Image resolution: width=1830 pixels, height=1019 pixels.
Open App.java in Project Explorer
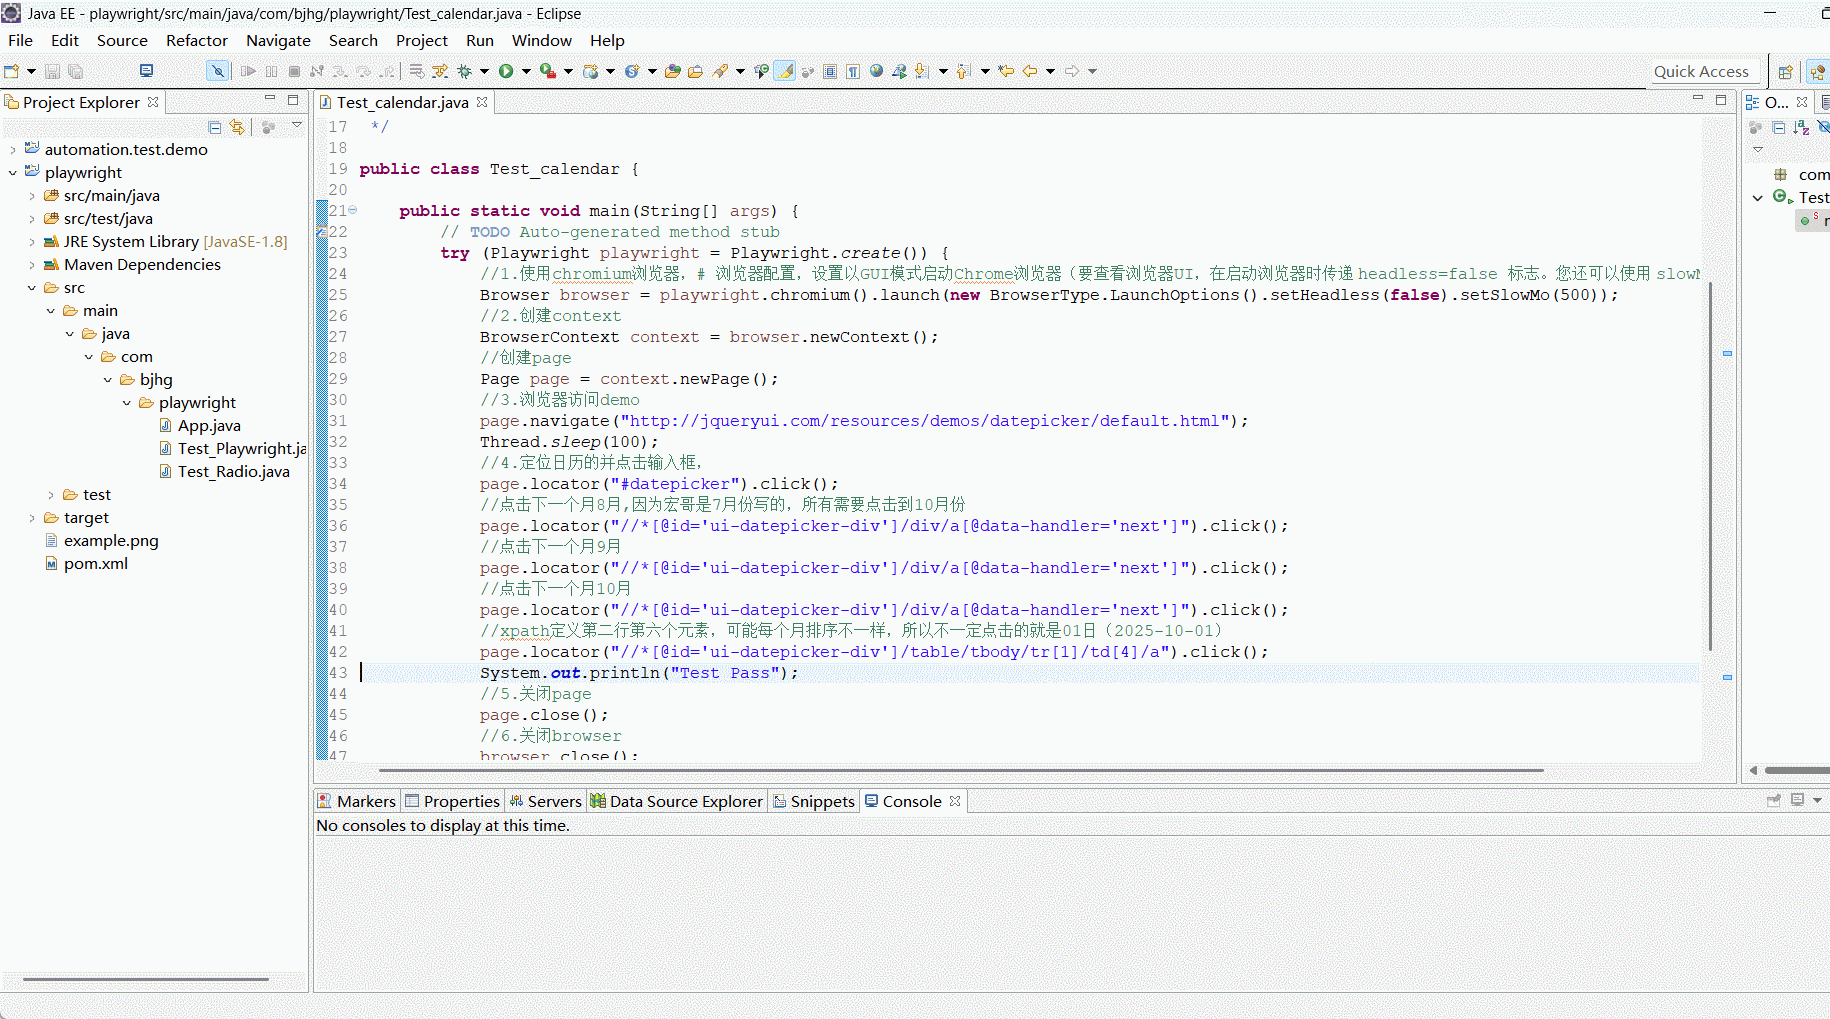click(209, 426)
